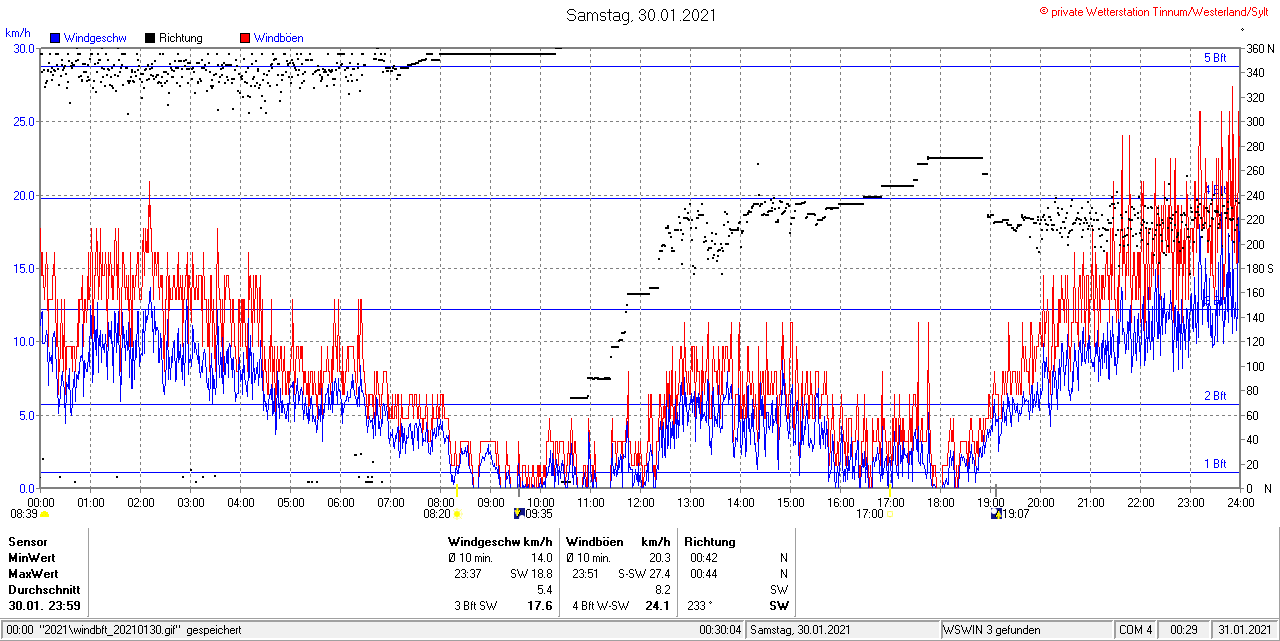Image resolution: width=1280 pixels, height=641 pixels.
Task: Click the current wind speed '17.6'
Action: [540, 606]
